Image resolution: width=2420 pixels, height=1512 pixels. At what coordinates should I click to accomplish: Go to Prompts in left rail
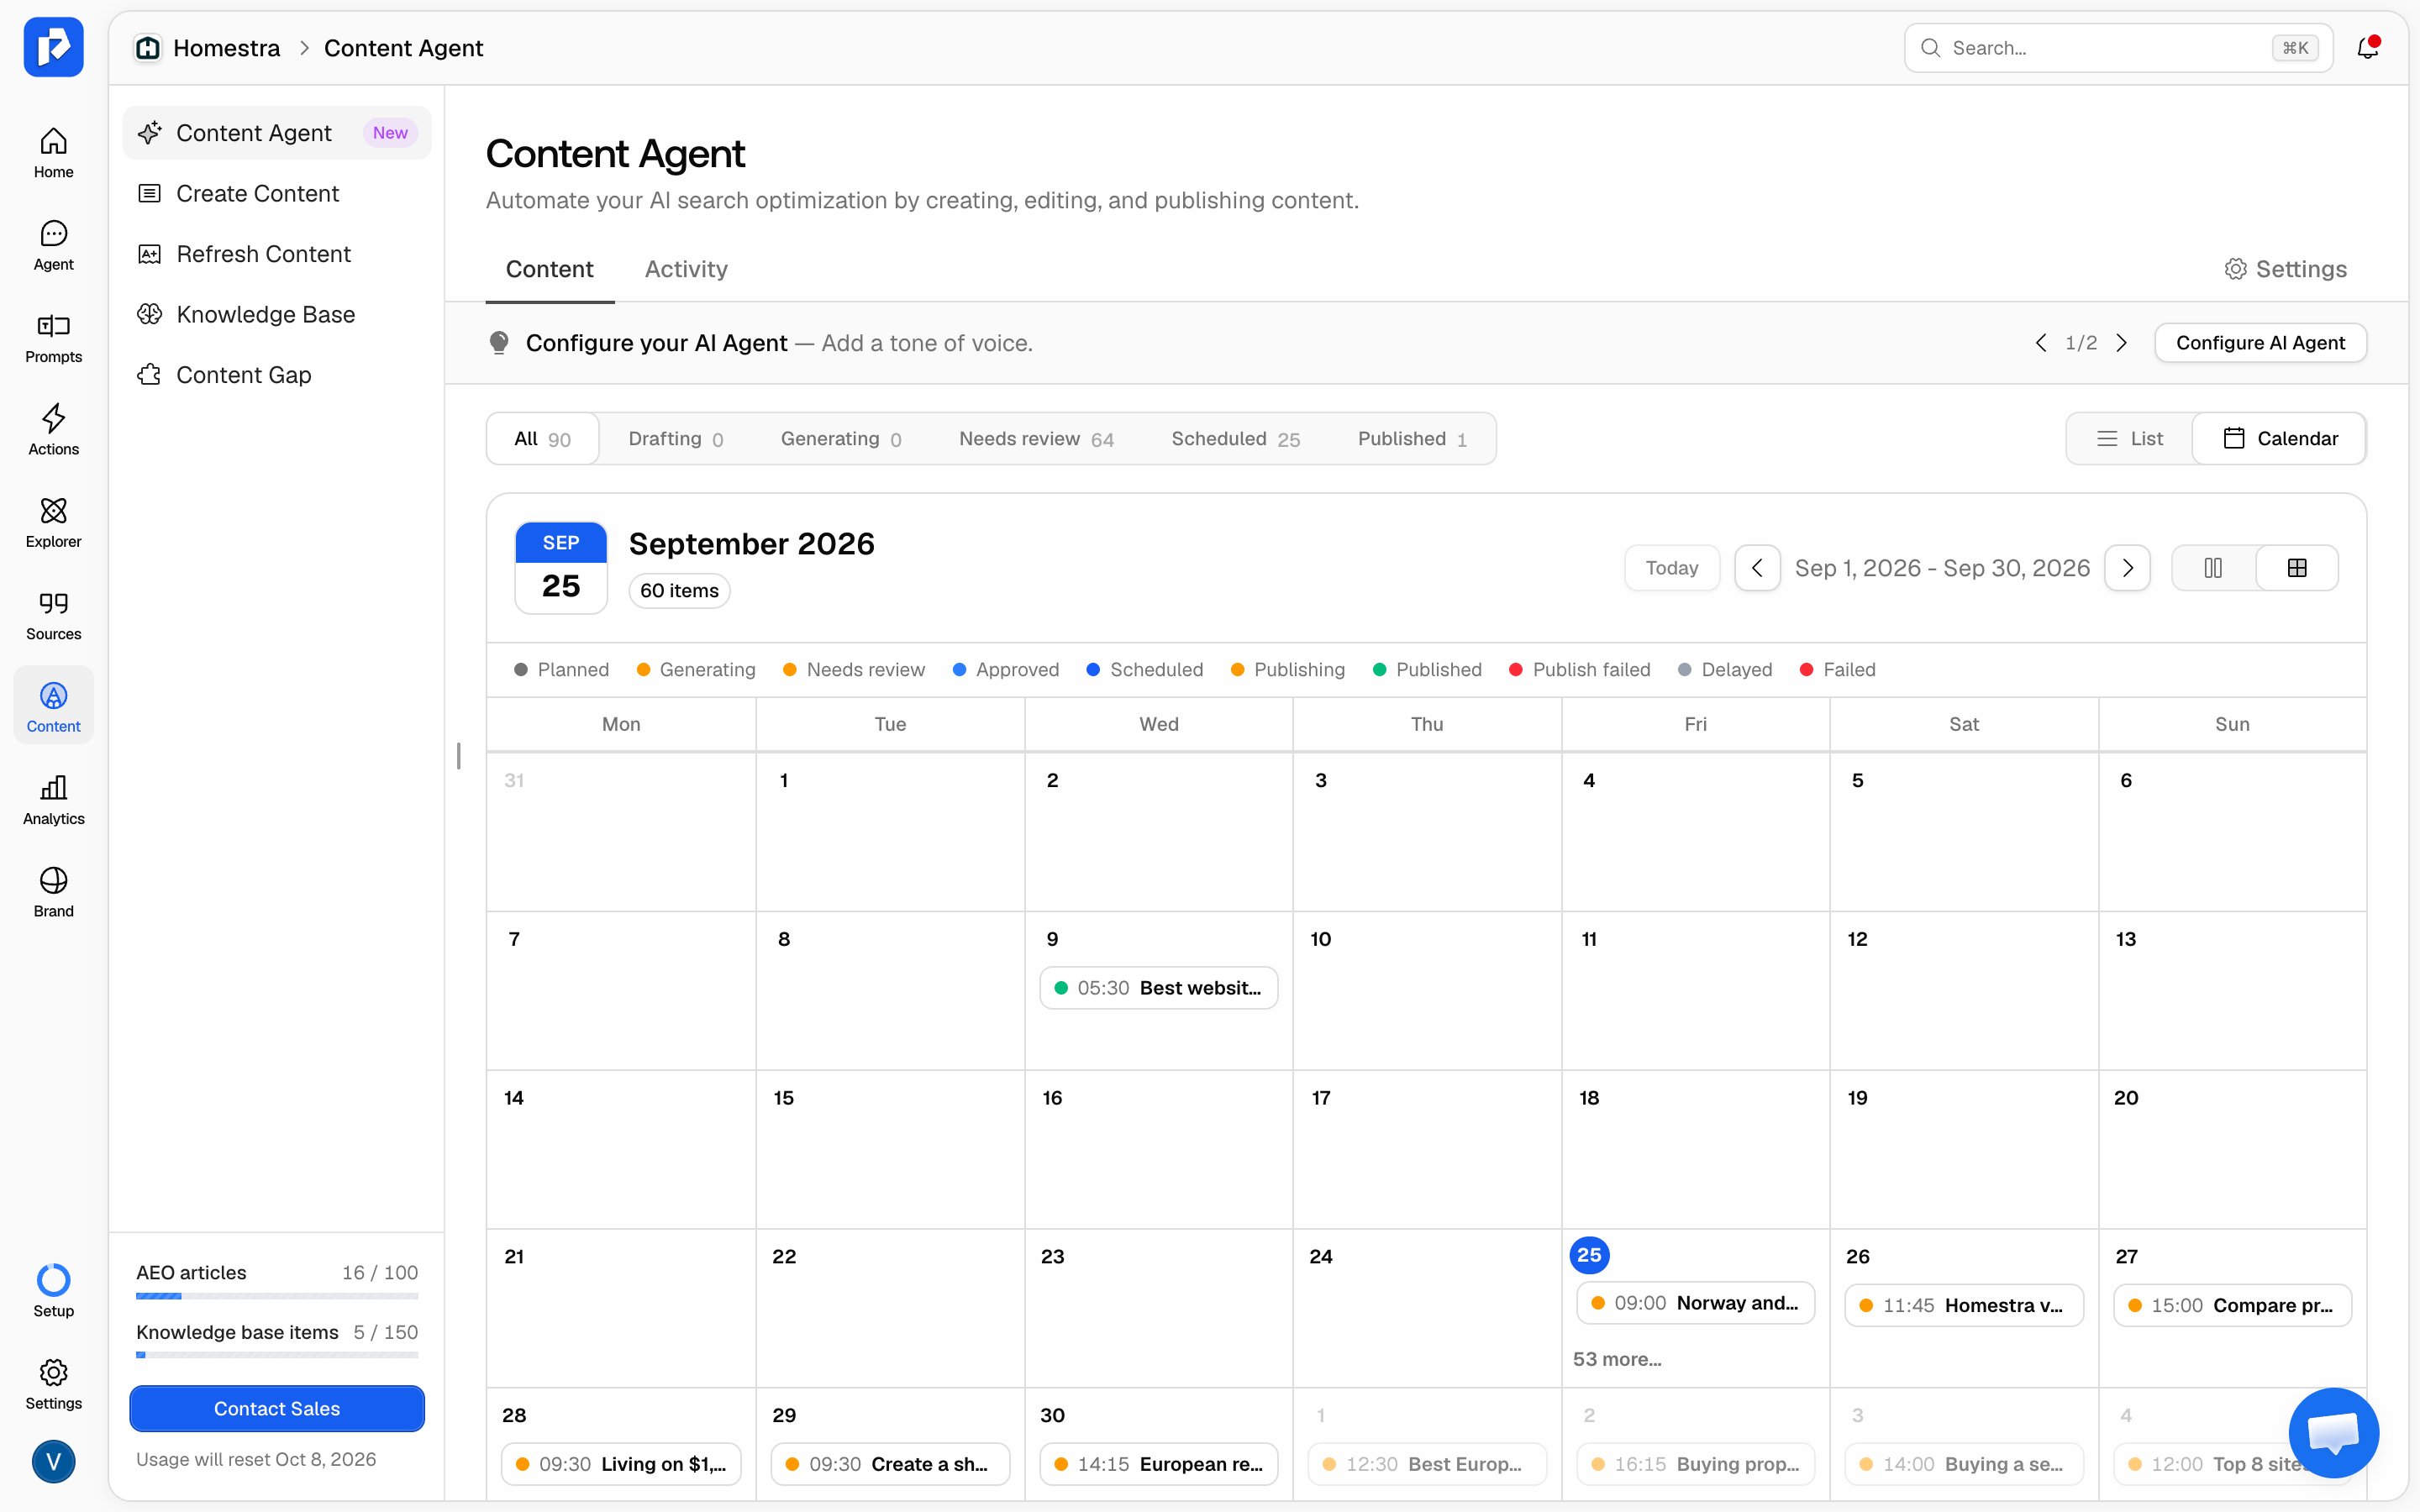click(x=53, y=338)
